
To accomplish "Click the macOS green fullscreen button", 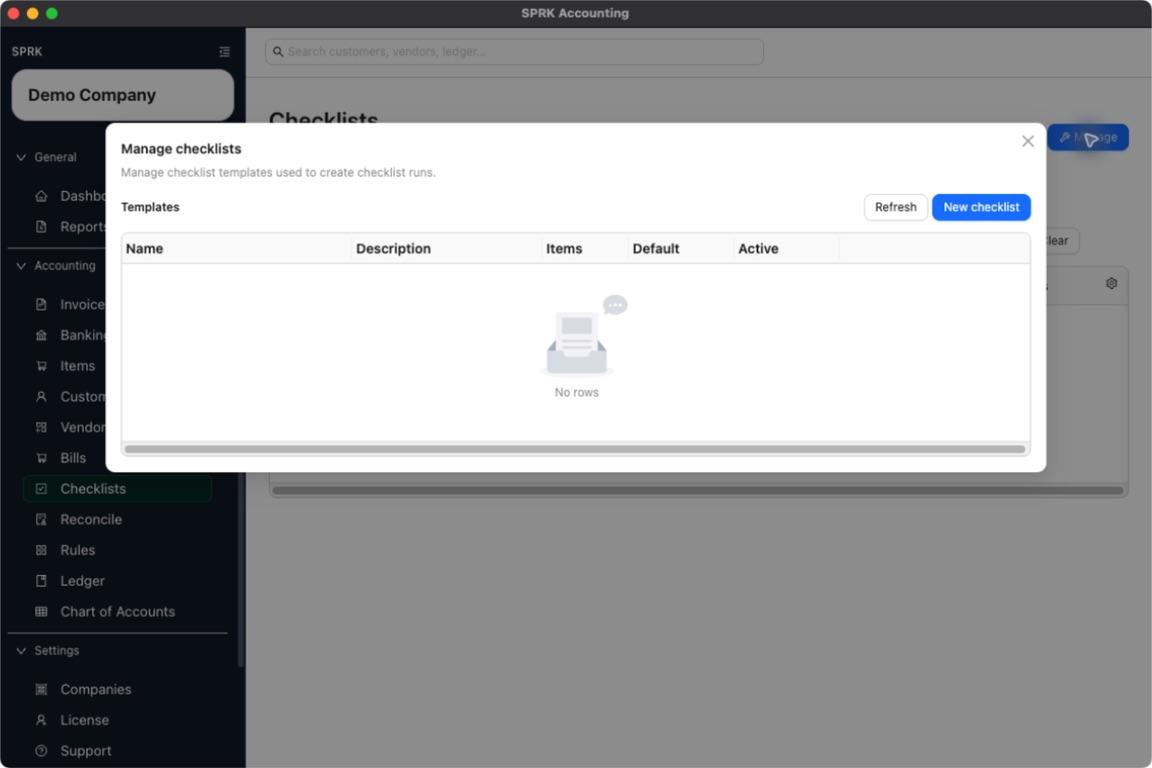I will (51, 13).
